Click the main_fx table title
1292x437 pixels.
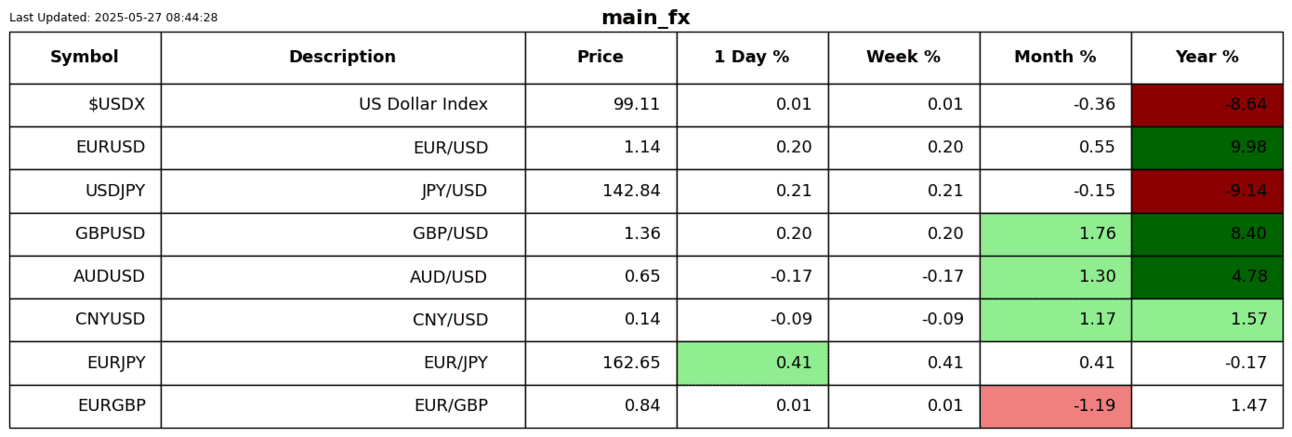point(645,18)
